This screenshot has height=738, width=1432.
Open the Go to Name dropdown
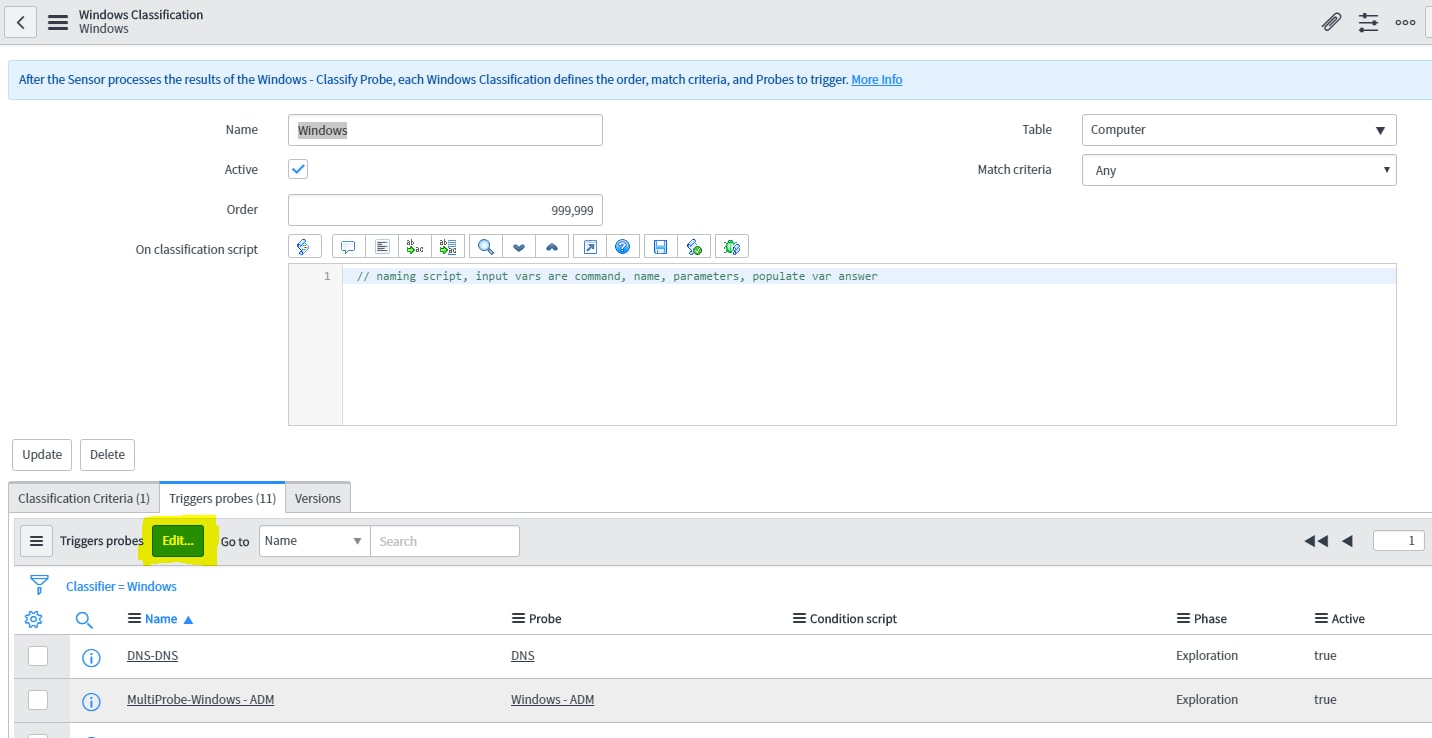[x=314, y=541]
